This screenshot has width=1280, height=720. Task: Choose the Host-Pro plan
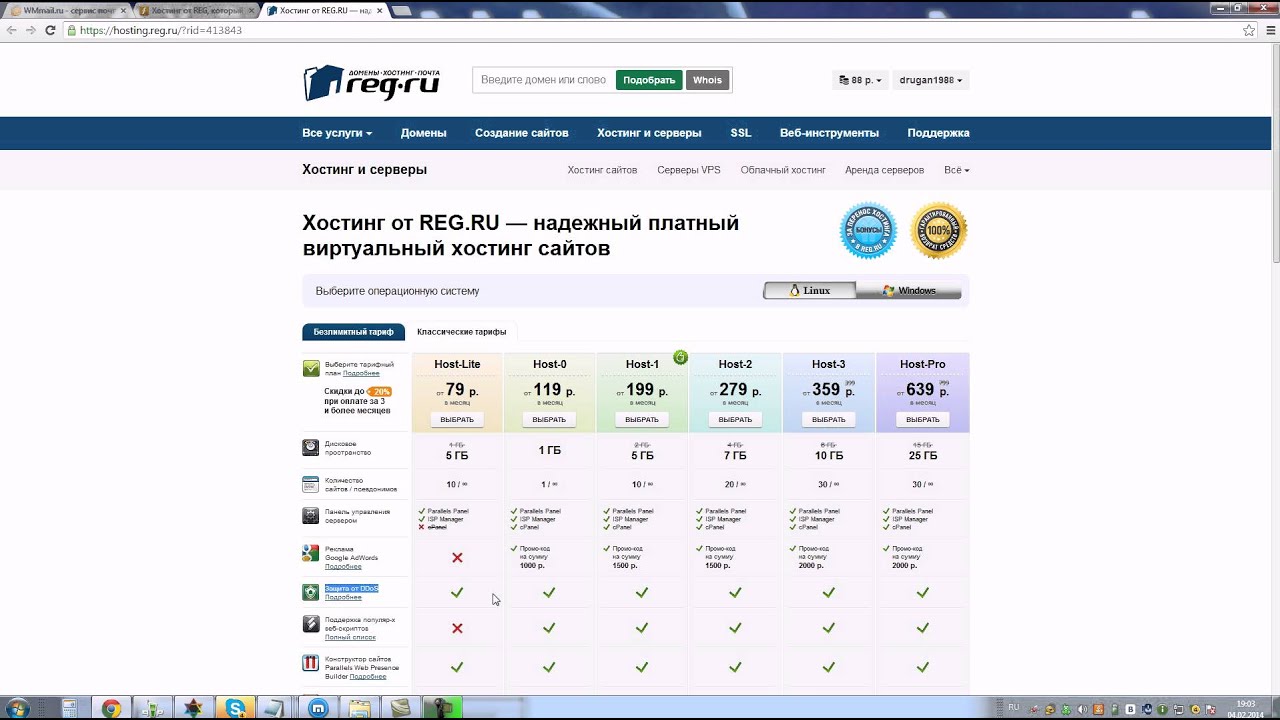(923, 420)
